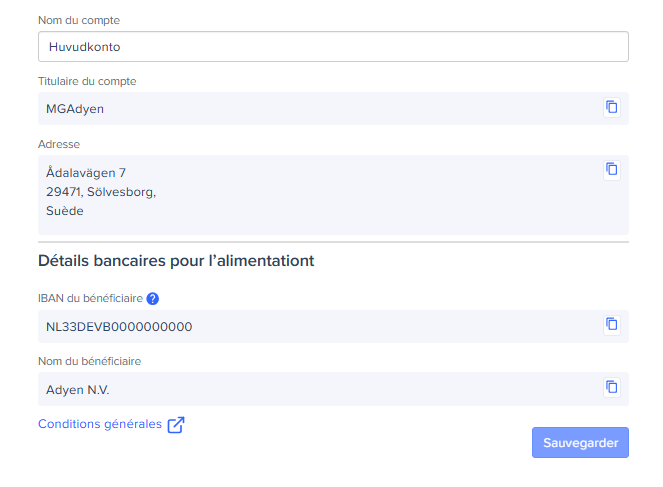
Task: Click the MGAdyen account holder value
Action: tap(75, 109)
